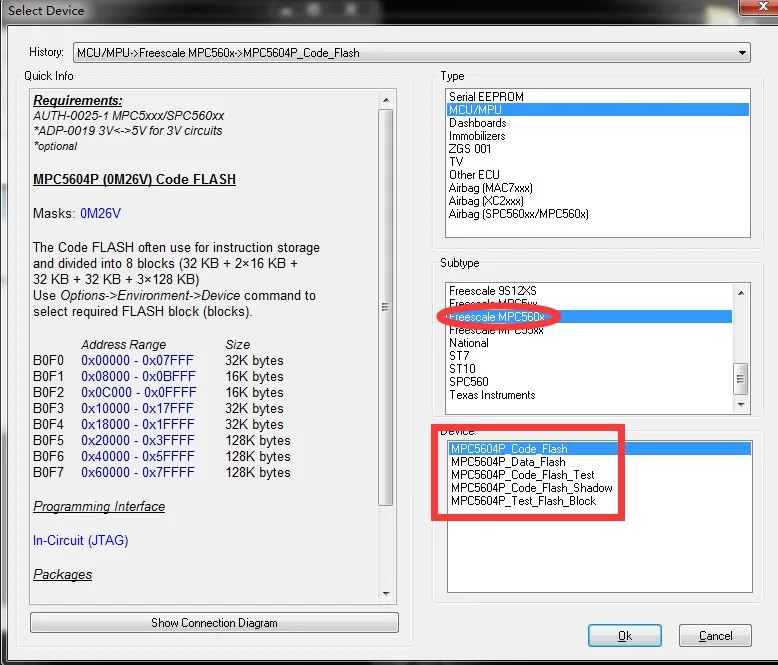Confirm selection with Ok button
Image resolution: width=778 pixels, height=665 pixels.
coord(625,636)
